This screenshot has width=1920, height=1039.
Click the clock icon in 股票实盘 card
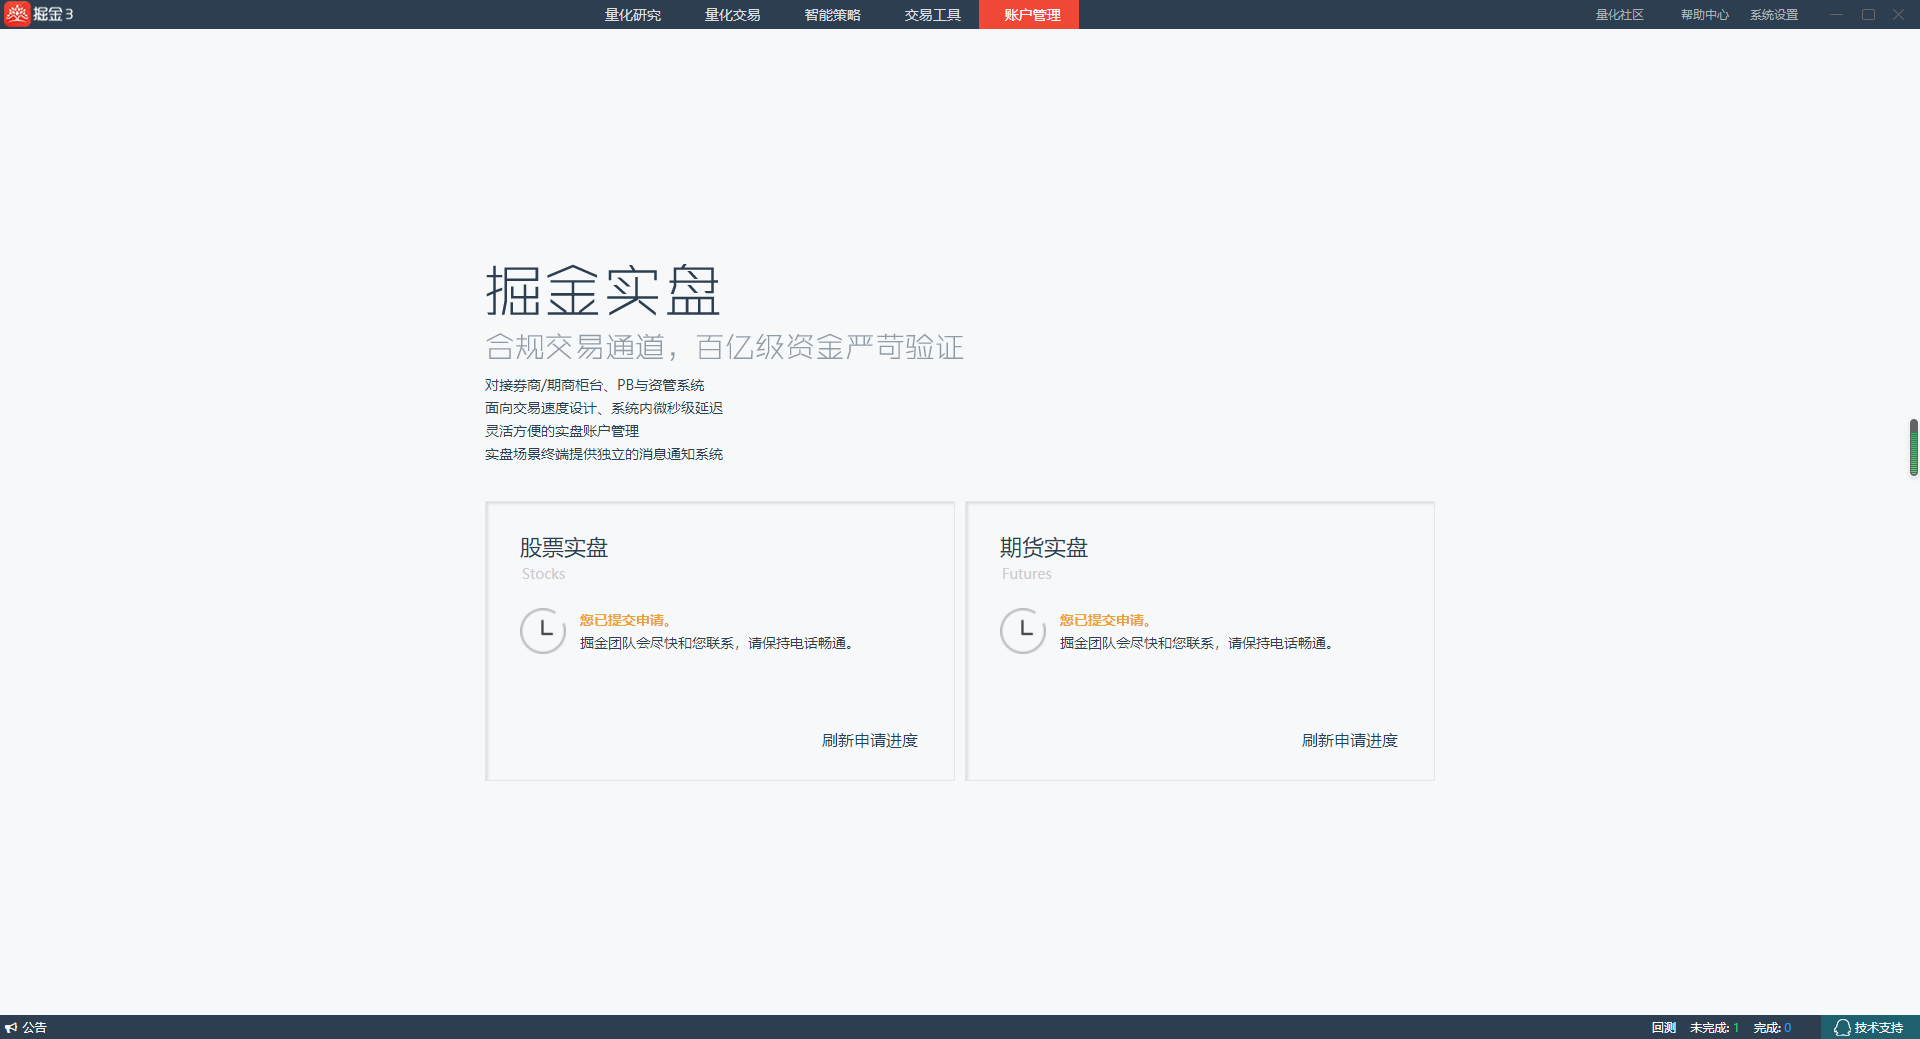coord(543,631)
